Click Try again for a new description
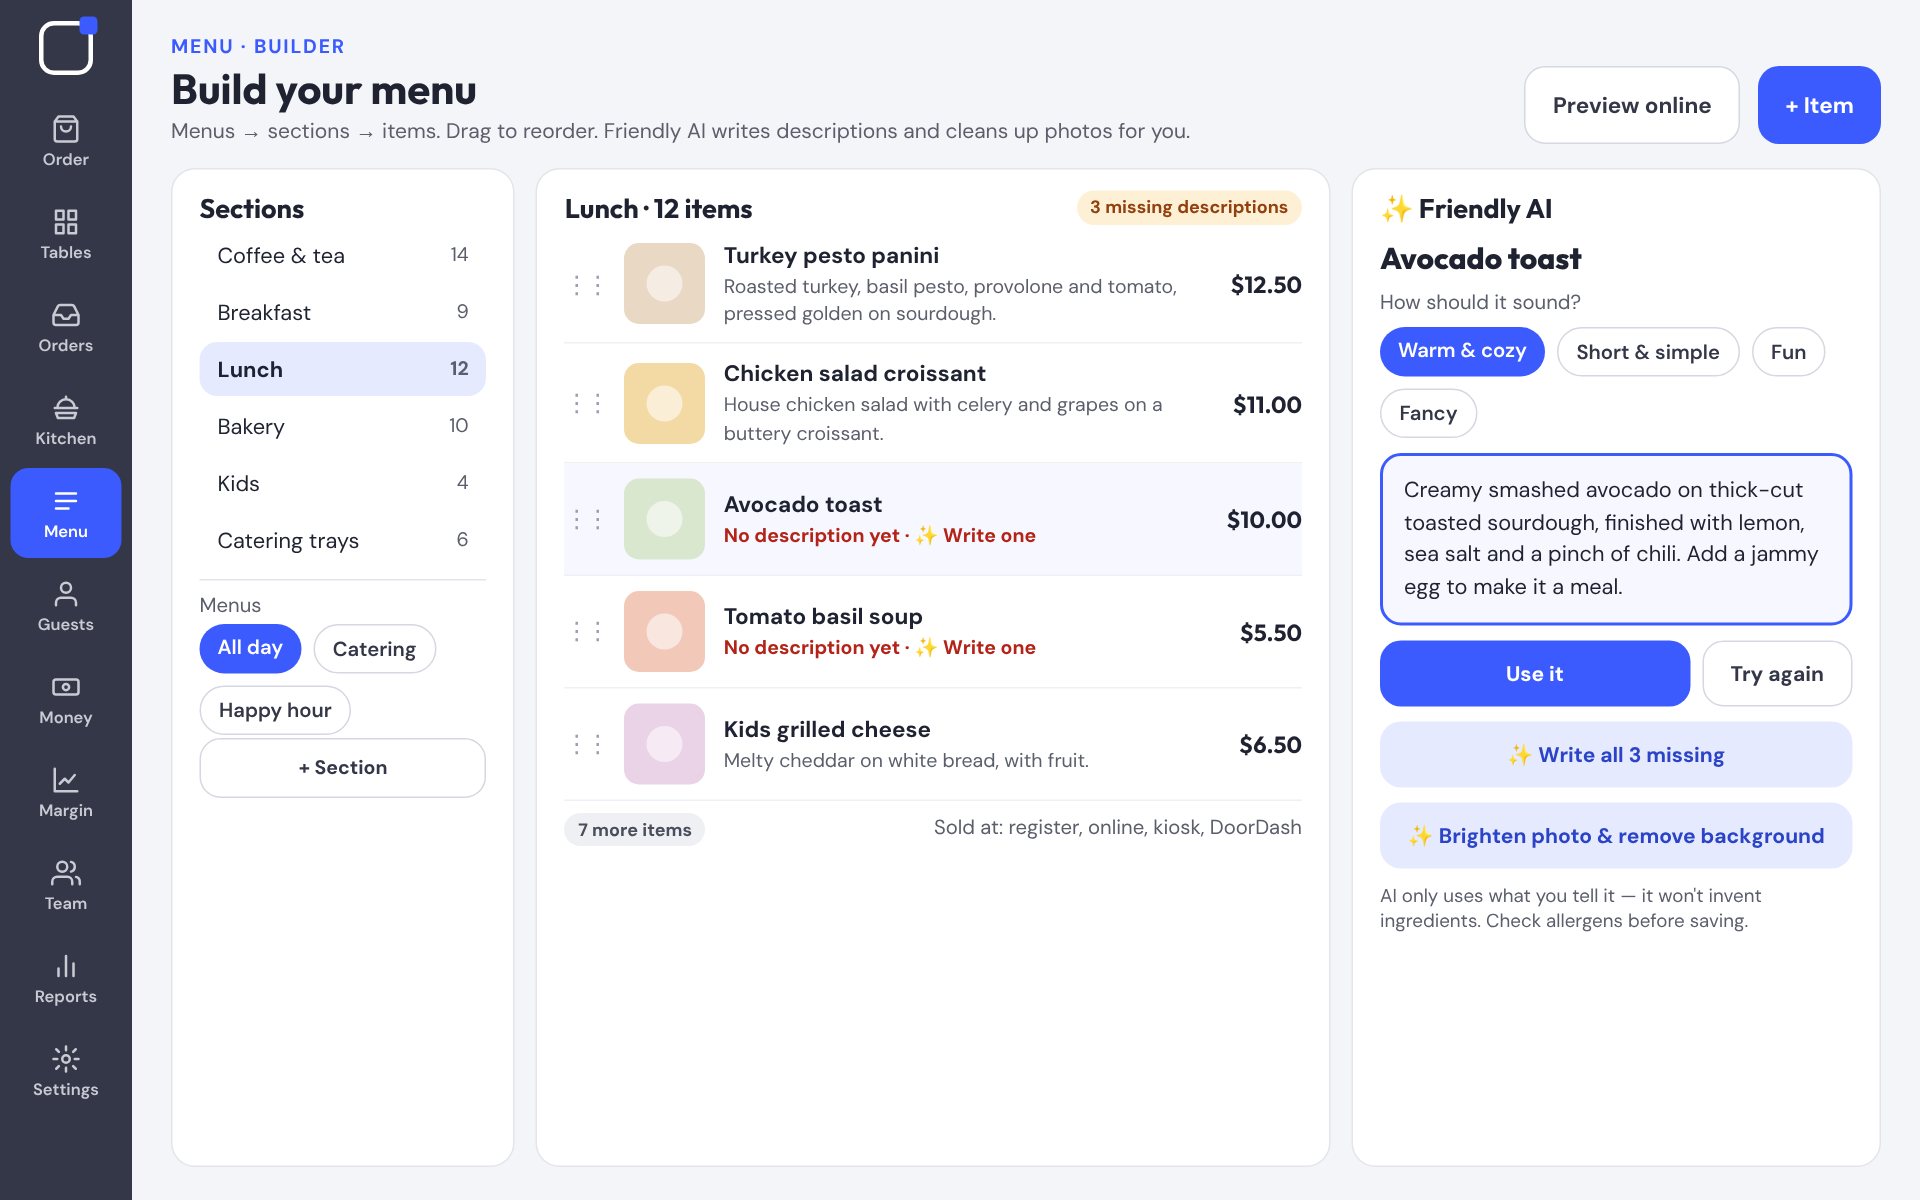Viewport: 1920px width, 1200px height. [x=1777, y=674]
